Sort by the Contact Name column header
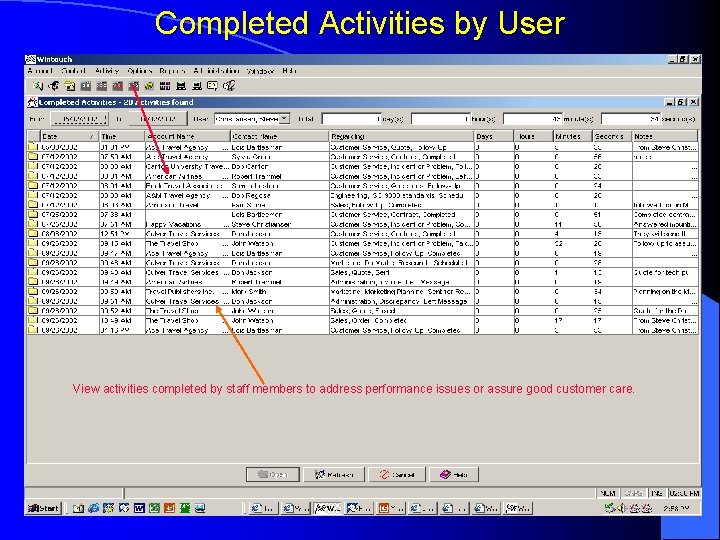Viewport: 720px width, 540px height. click(x=280, y=136)
